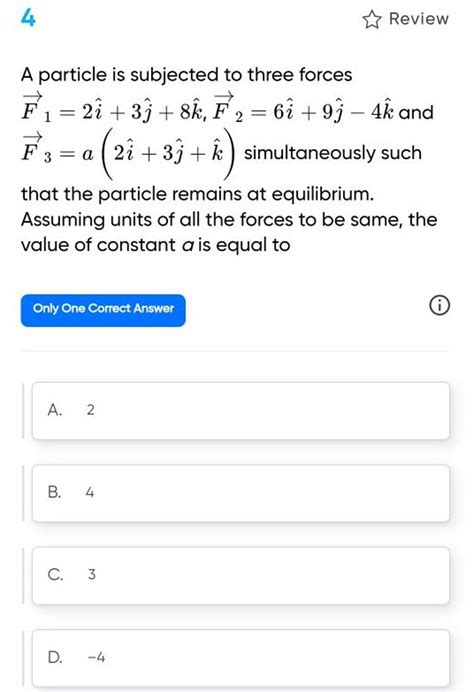Screen dimensions: 474x692
Task: Open the circled info icon
Action: pos(439,306)
